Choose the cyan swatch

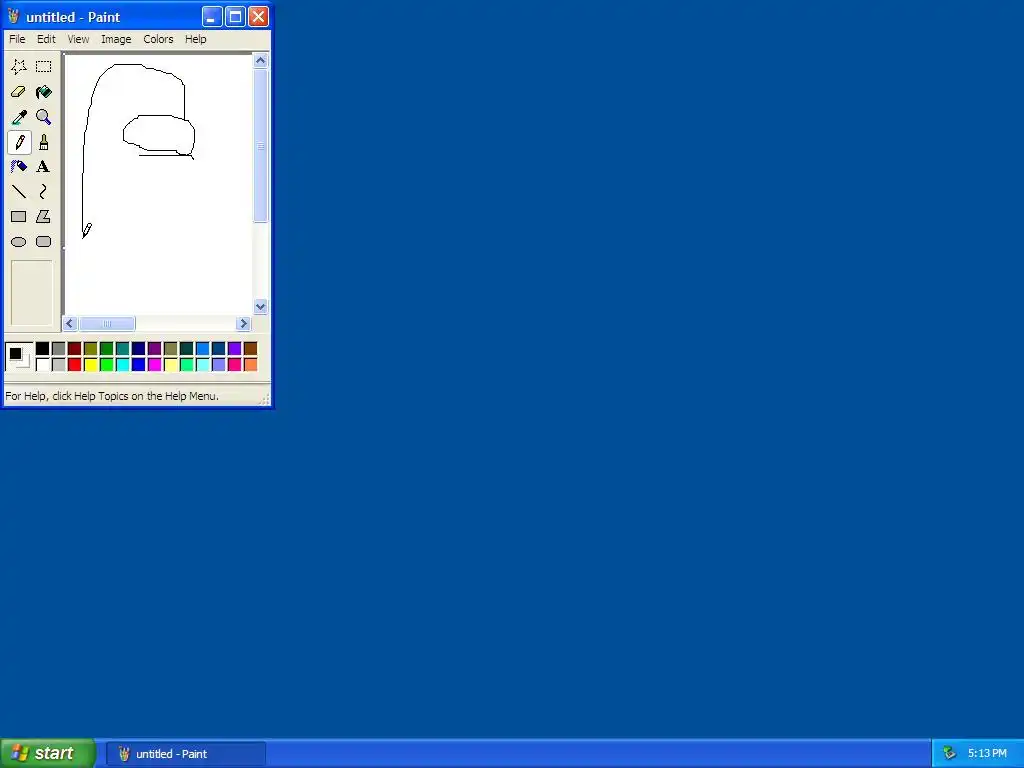[122, 364]
